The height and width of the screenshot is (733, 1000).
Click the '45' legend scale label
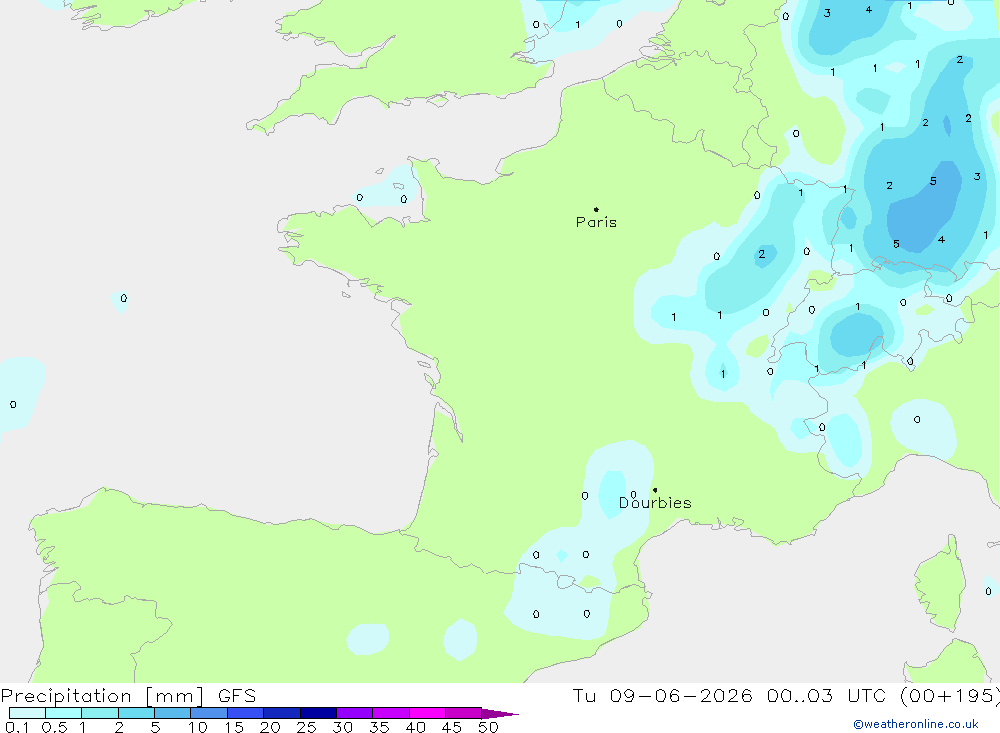pos(452,727)
